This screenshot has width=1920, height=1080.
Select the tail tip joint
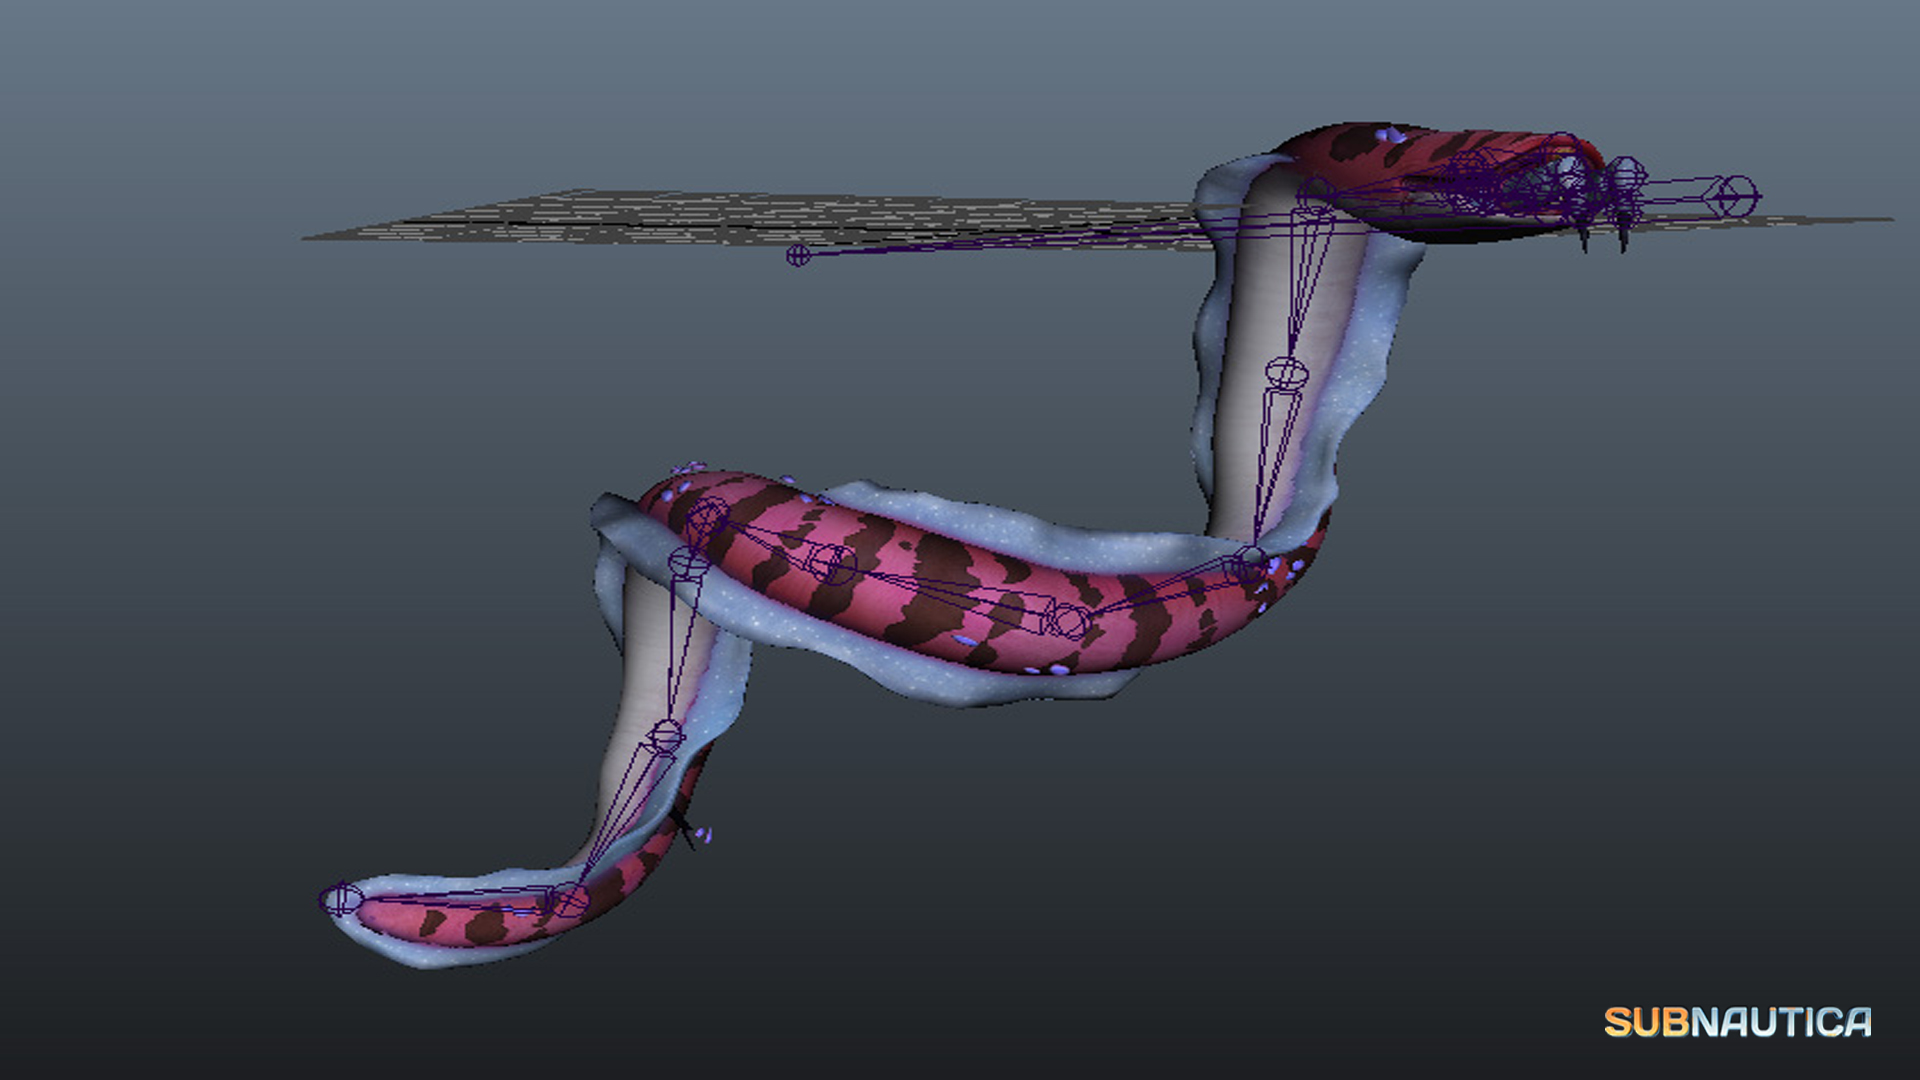click(341, 898)
